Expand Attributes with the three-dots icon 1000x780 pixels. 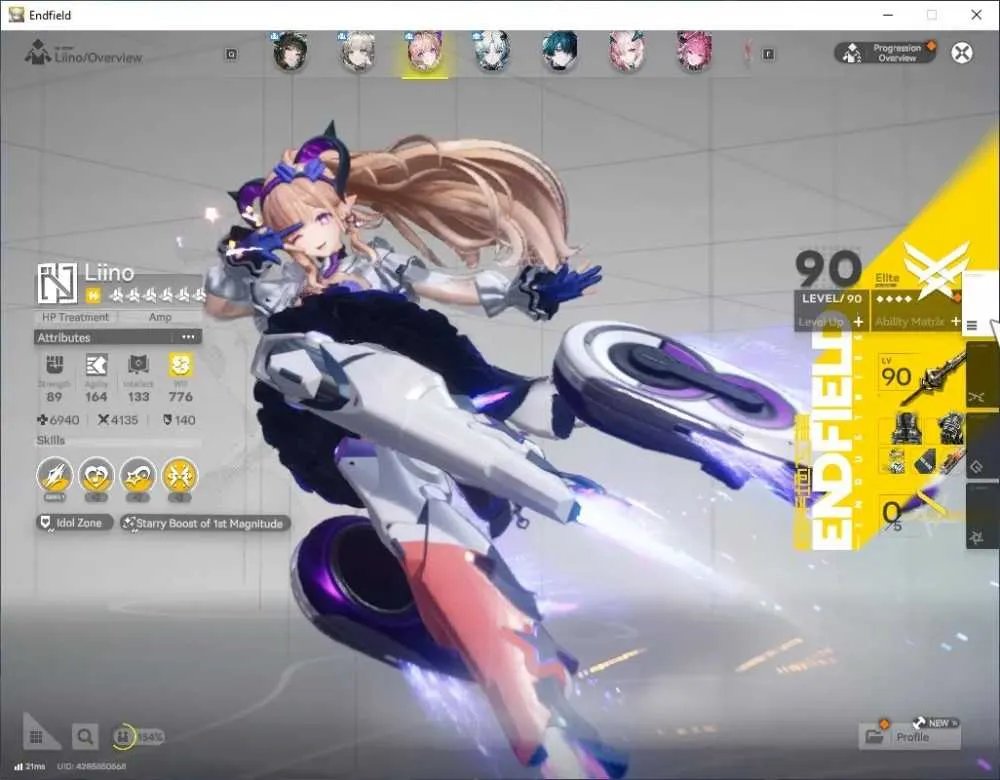tap(188, 337)
